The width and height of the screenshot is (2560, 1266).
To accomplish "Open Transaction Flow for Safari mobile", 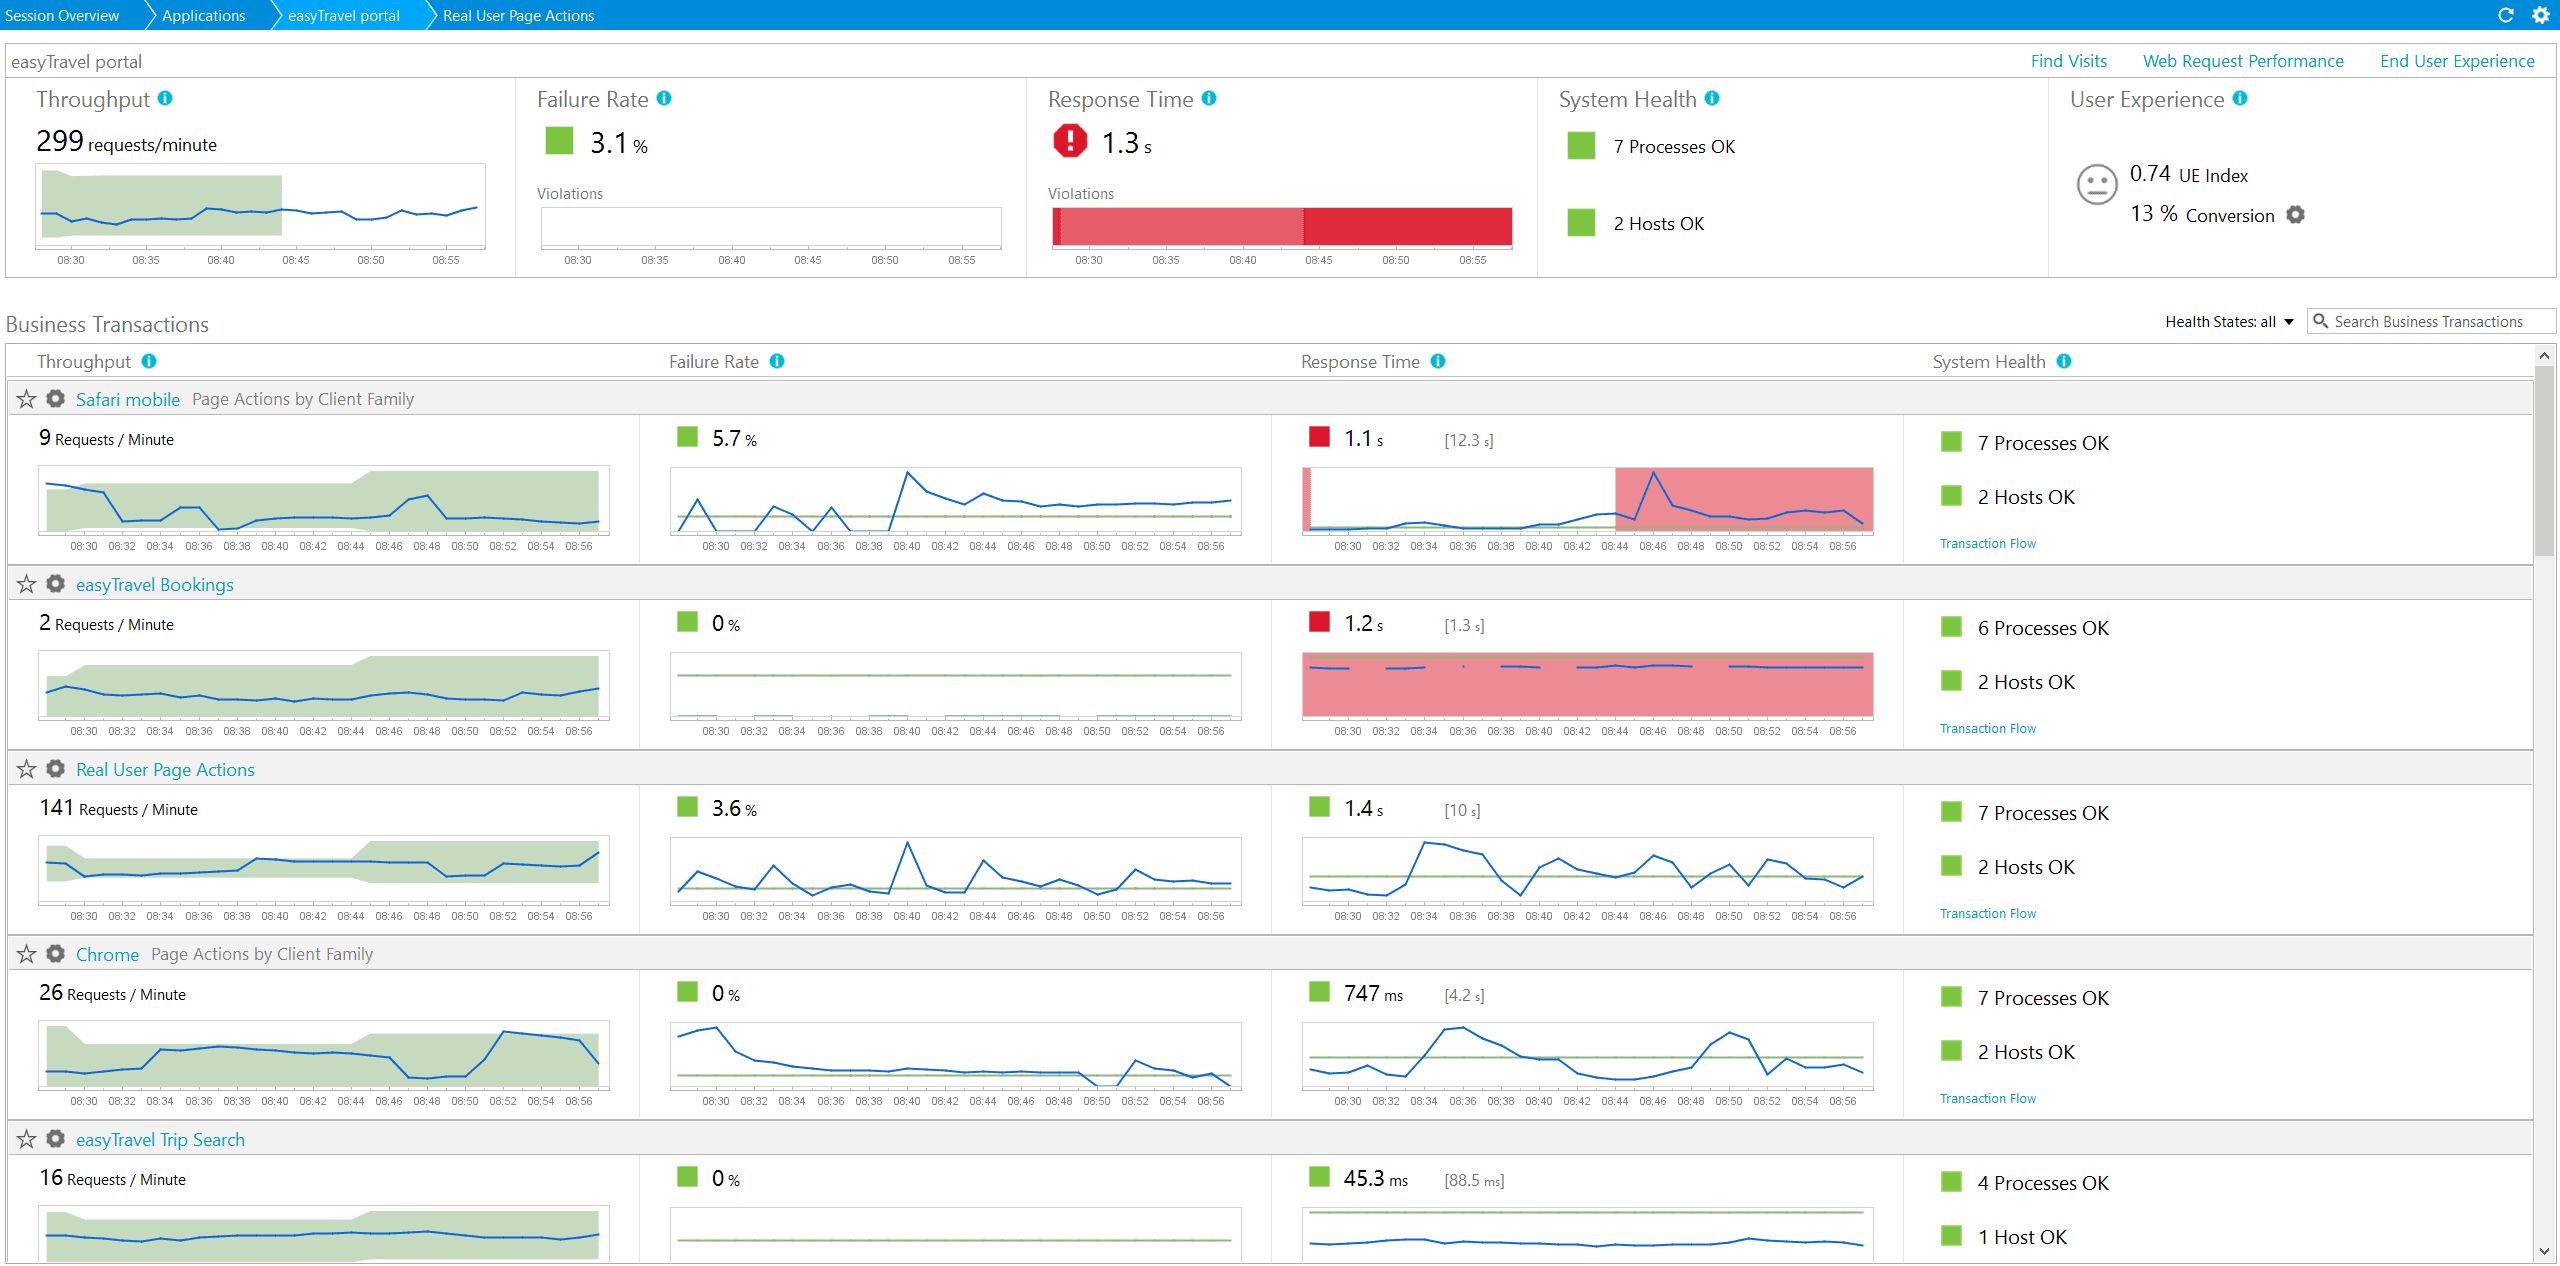I will [x=1987, y=543].
